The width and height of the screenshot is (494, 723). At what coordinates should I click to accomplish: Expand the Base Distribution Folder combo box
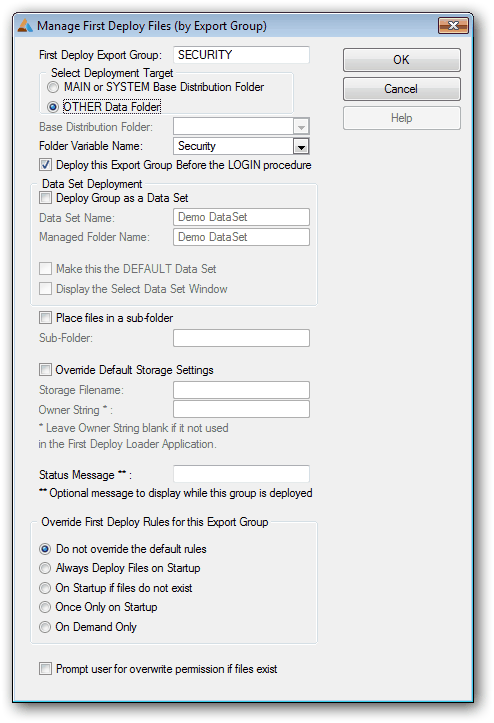(x=301, y=127)
